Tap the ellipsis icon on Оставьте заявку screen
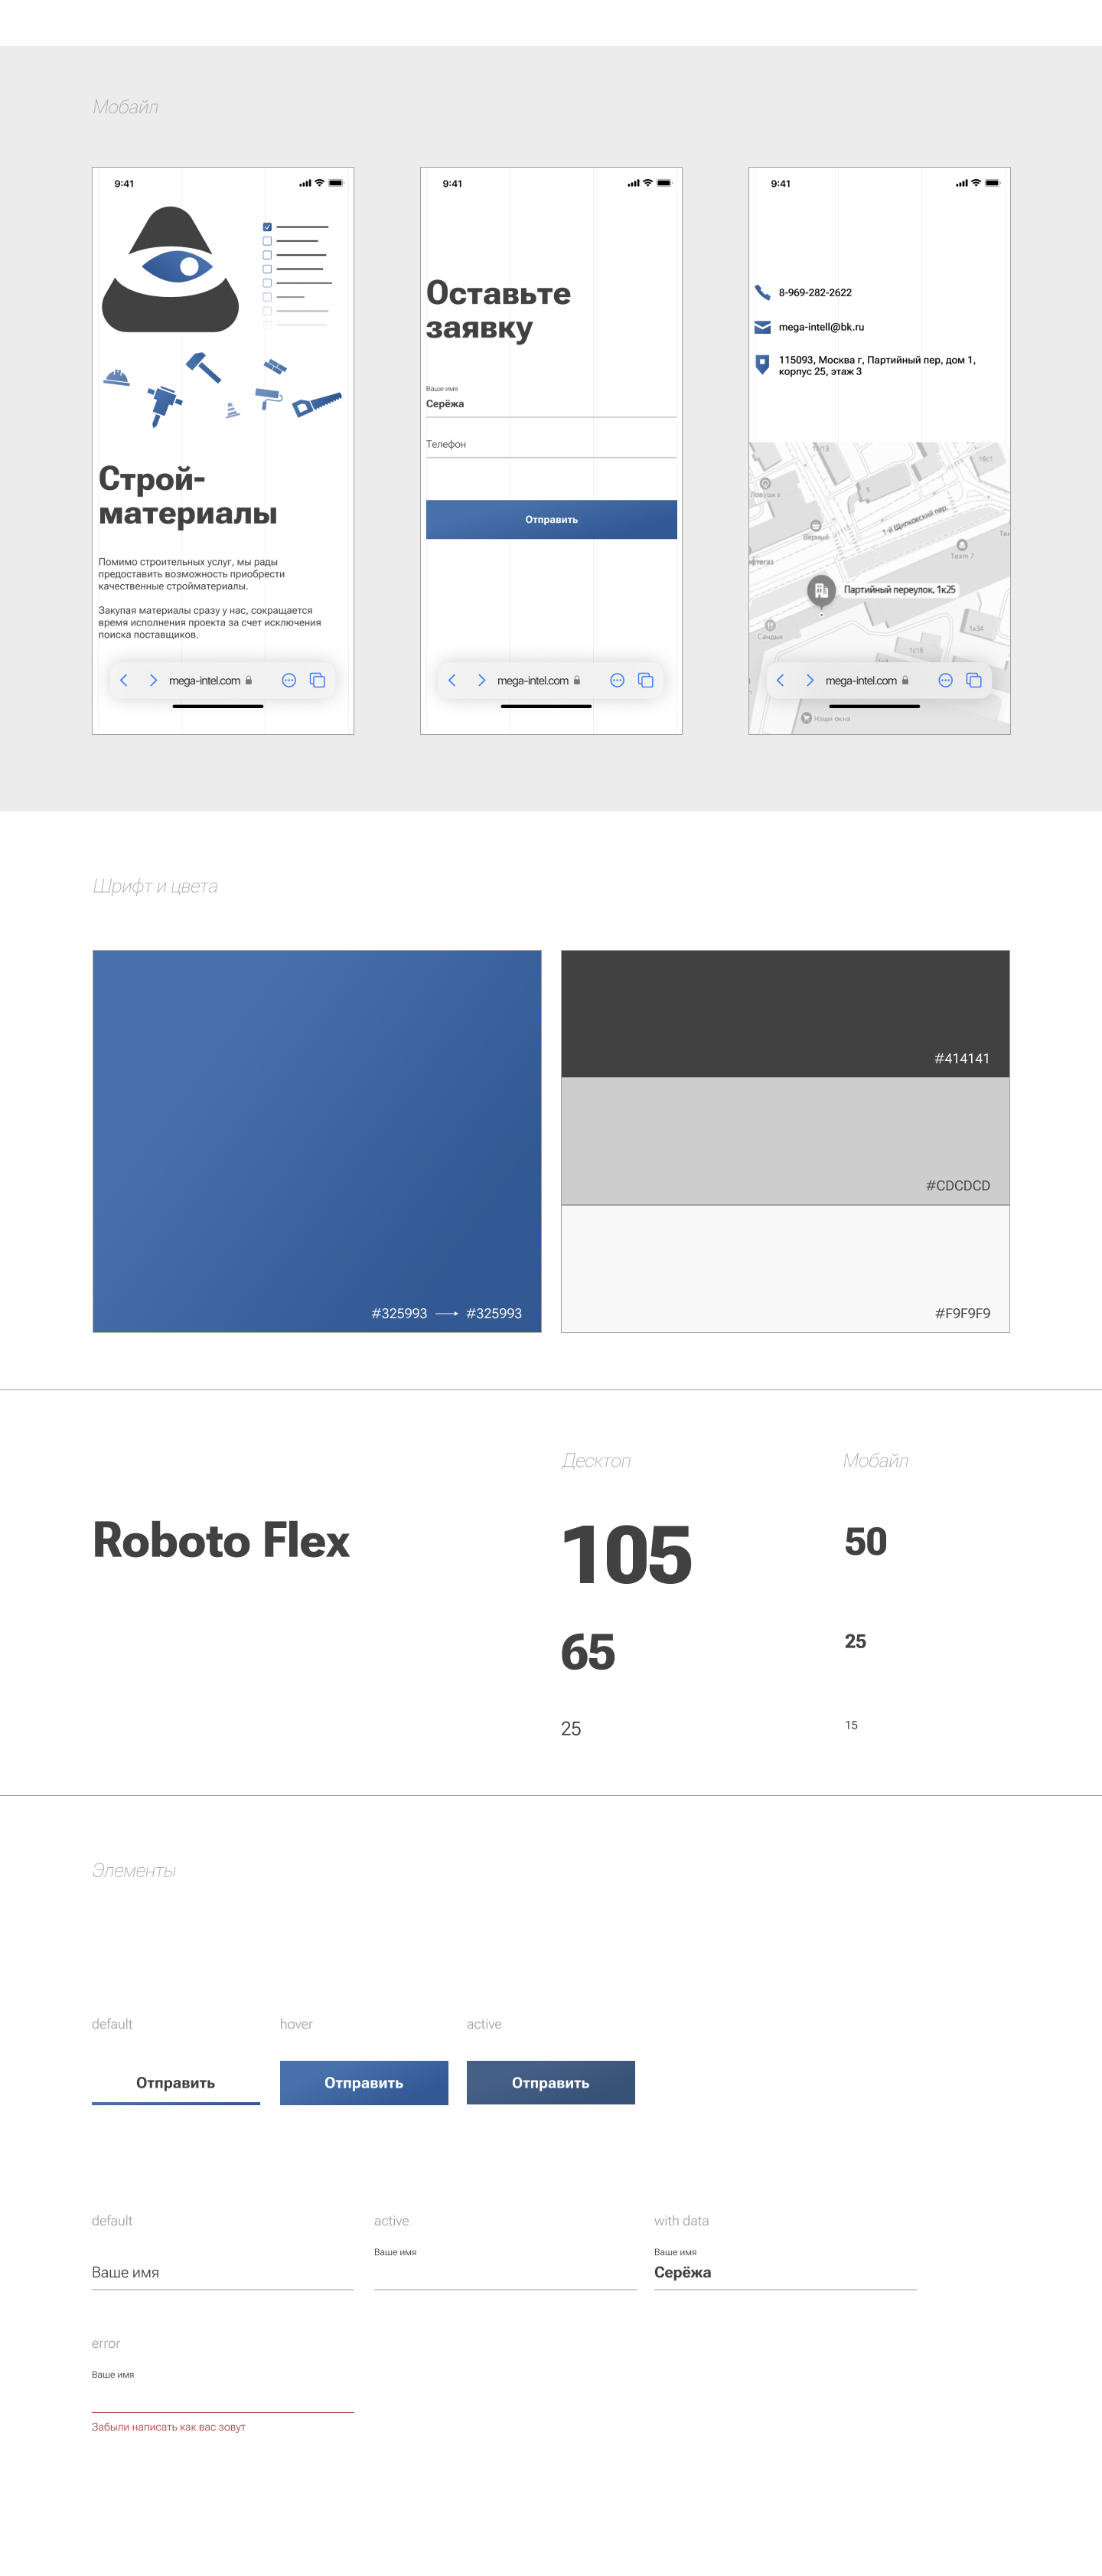This screenshot has width=1102, height=2576. click(617, 680)
